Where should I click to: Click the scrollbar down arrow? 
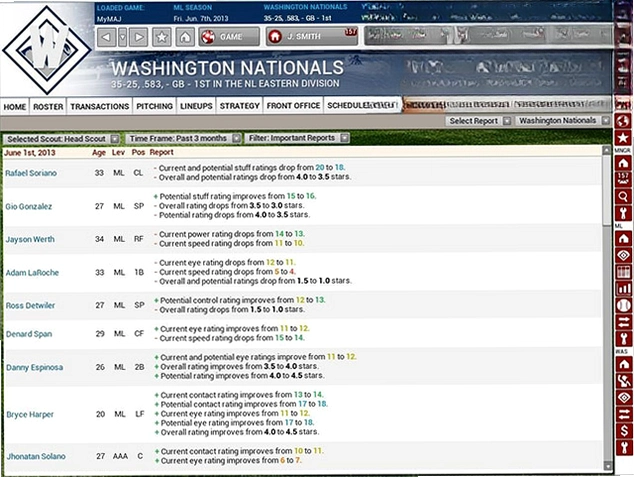607,466
